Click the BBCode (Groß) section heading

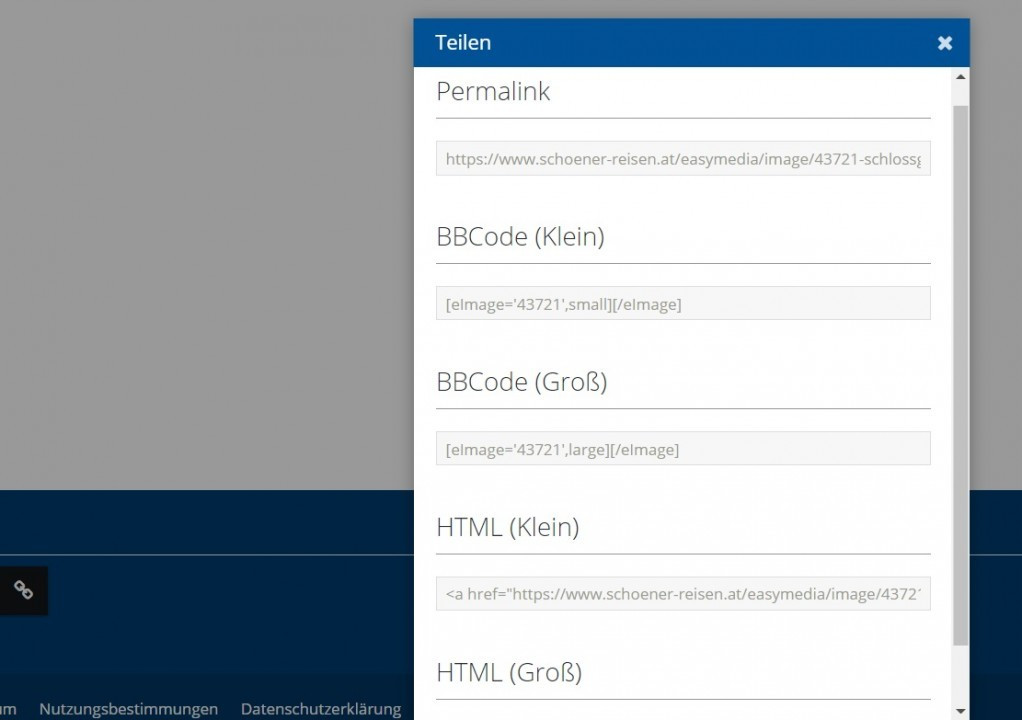point(521,382)
